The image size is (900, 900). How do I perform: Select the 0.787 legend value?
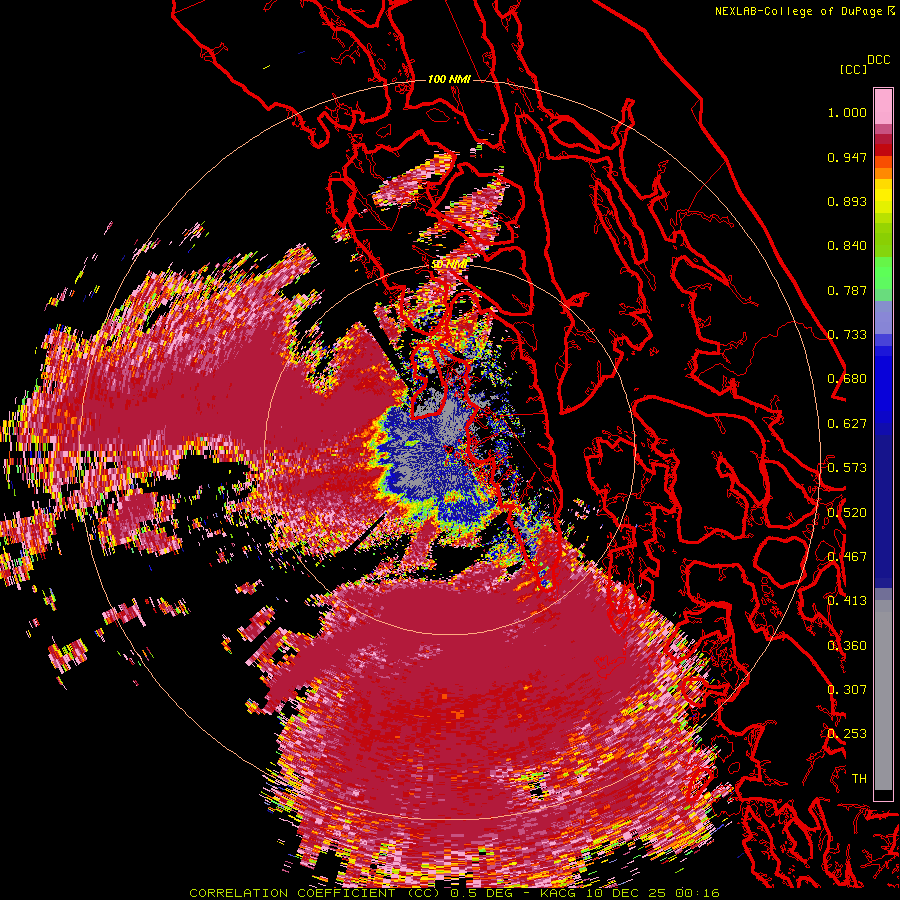click(847, 290)
